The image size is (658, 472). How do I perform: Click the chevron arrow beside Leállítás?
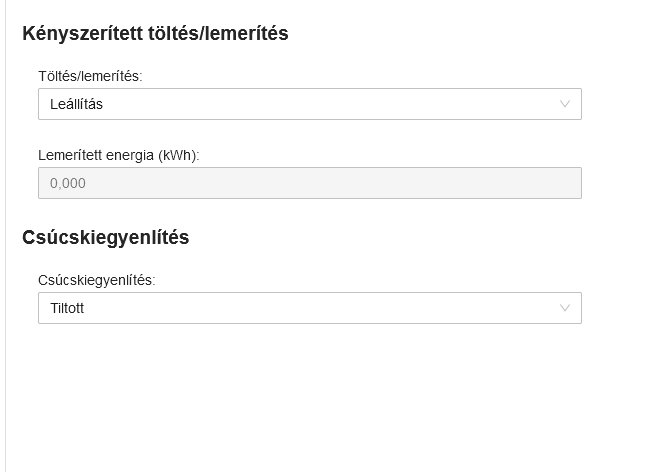pyautogui.click(x=565, y=104)
